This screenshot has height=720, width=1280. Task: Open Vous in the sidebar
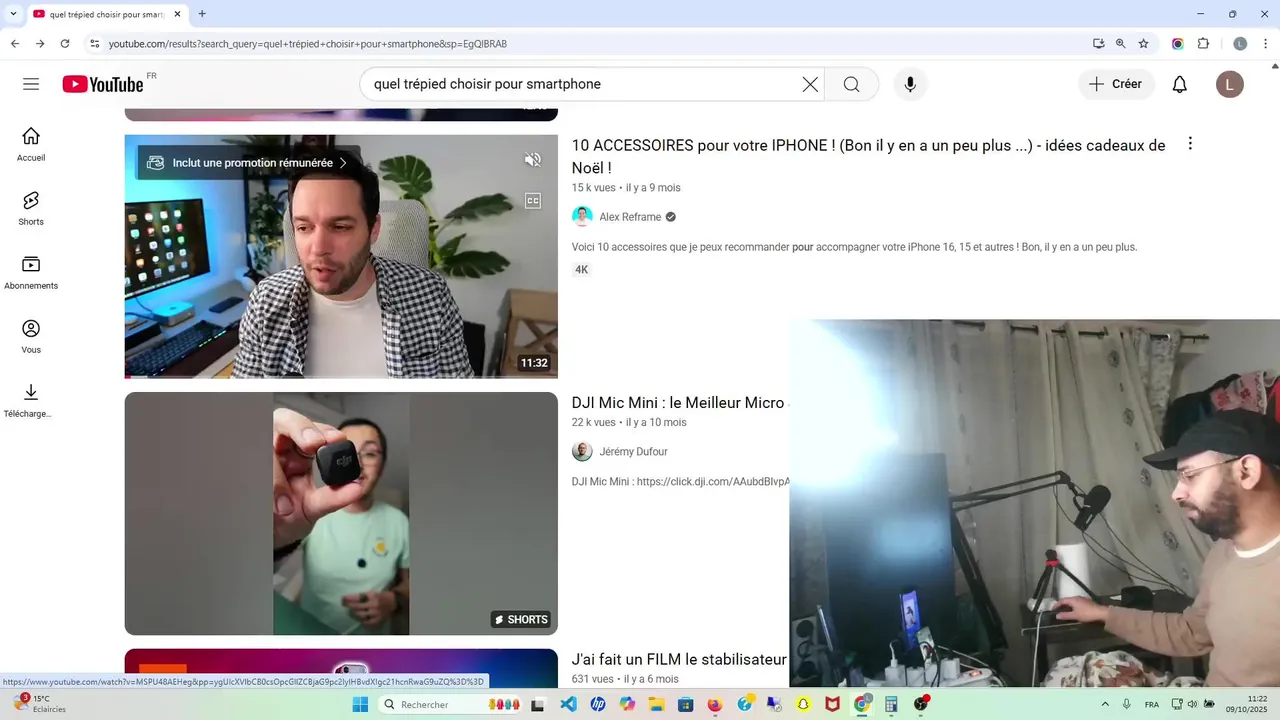[x=31, y=336]
